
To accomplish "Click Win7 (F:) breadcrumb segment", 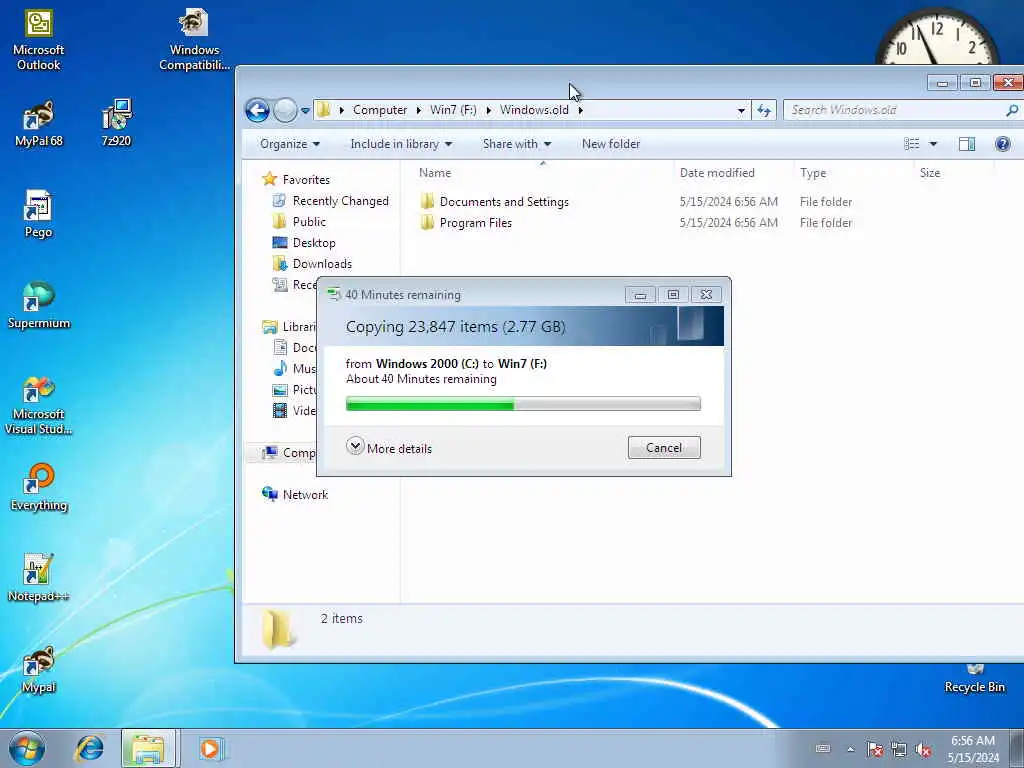I will pos(453,110).
